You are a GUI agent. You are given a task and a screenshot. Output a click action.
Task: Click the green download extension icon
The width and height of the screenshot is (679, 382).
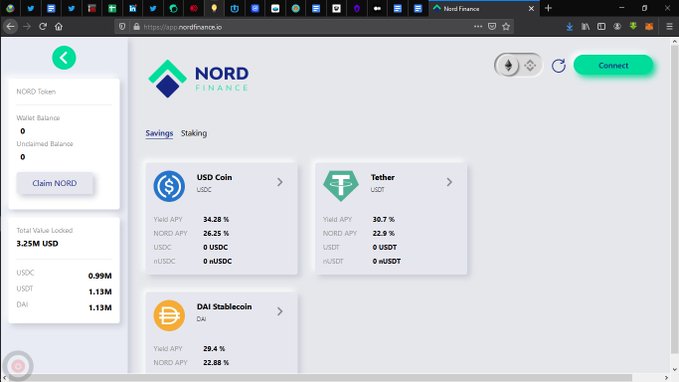point(633,26)
